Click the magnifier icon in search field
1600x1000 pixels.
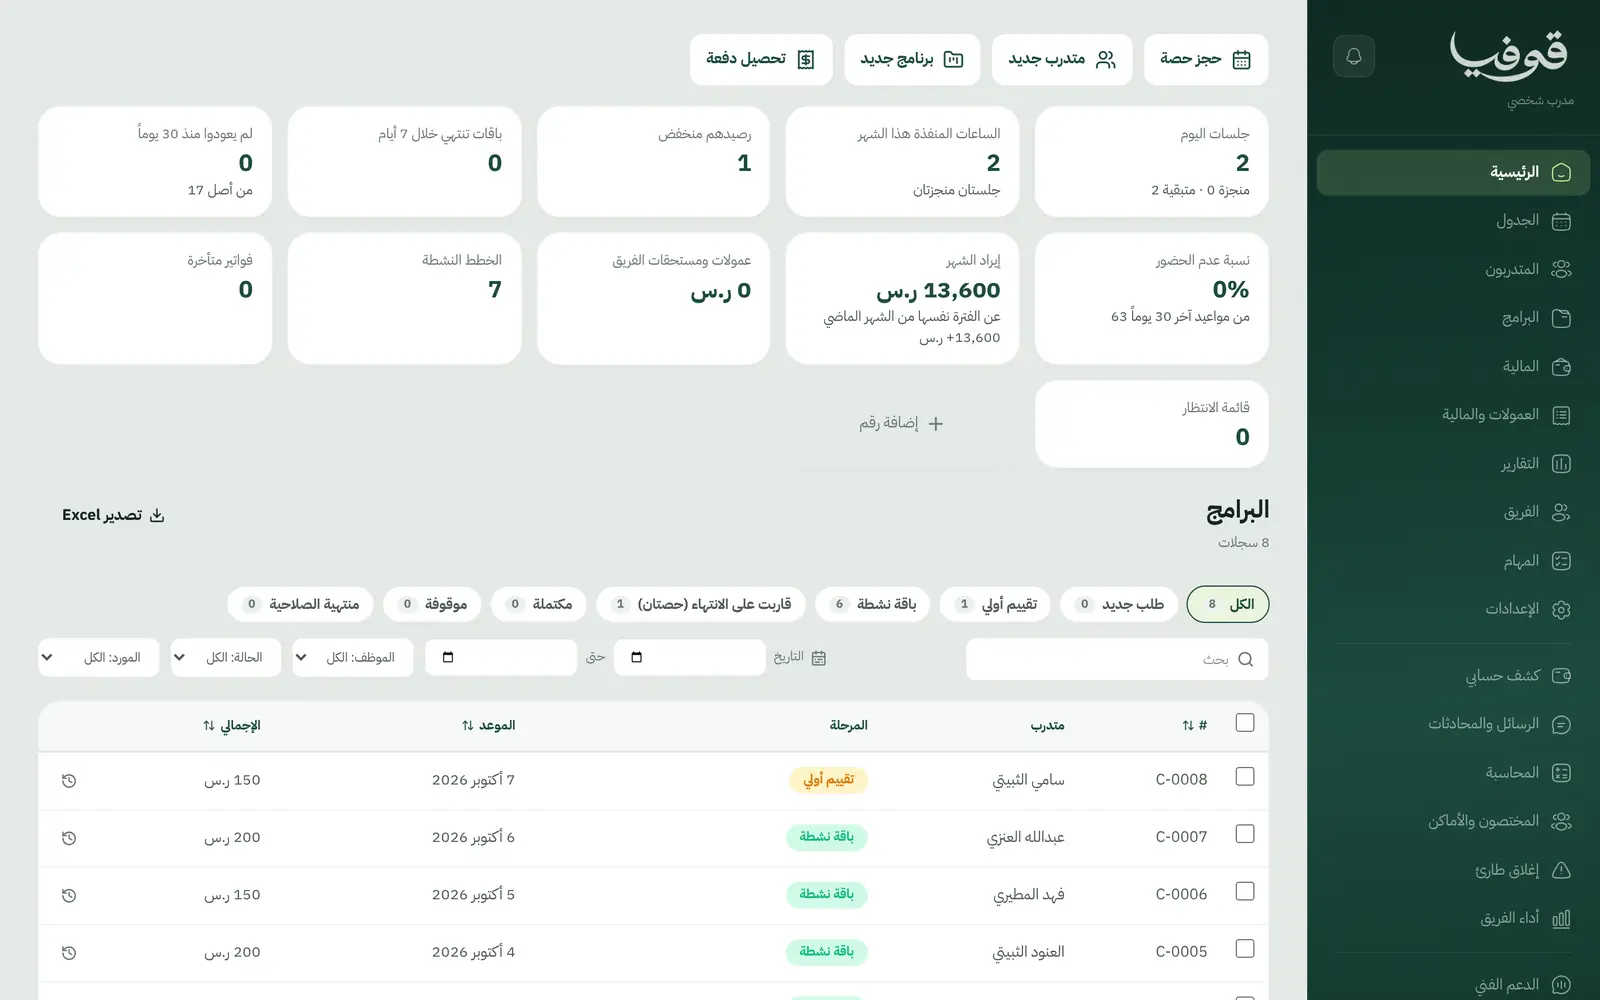pos(1245,659)
